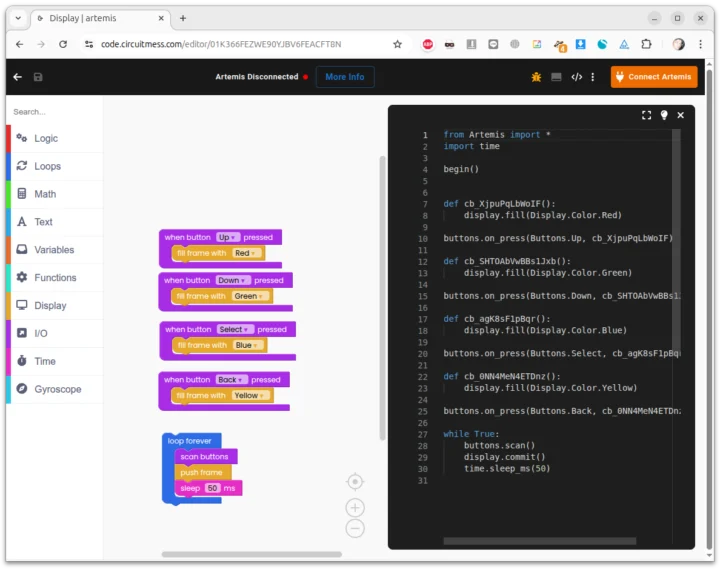The image size is (720, 569).
Task: Click the save floppy disk icon
Action: pyautogui.click(x=38, y=77)
